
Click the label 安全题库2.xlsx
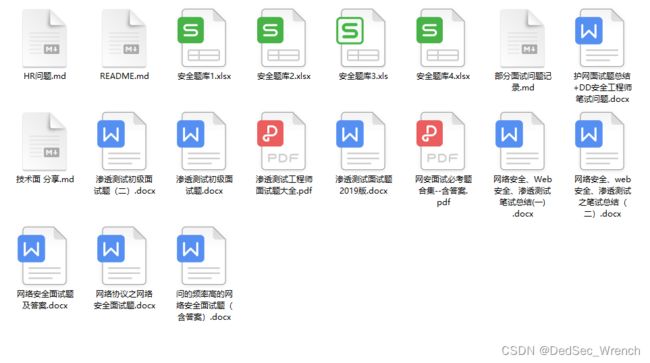tap(284, 76)
